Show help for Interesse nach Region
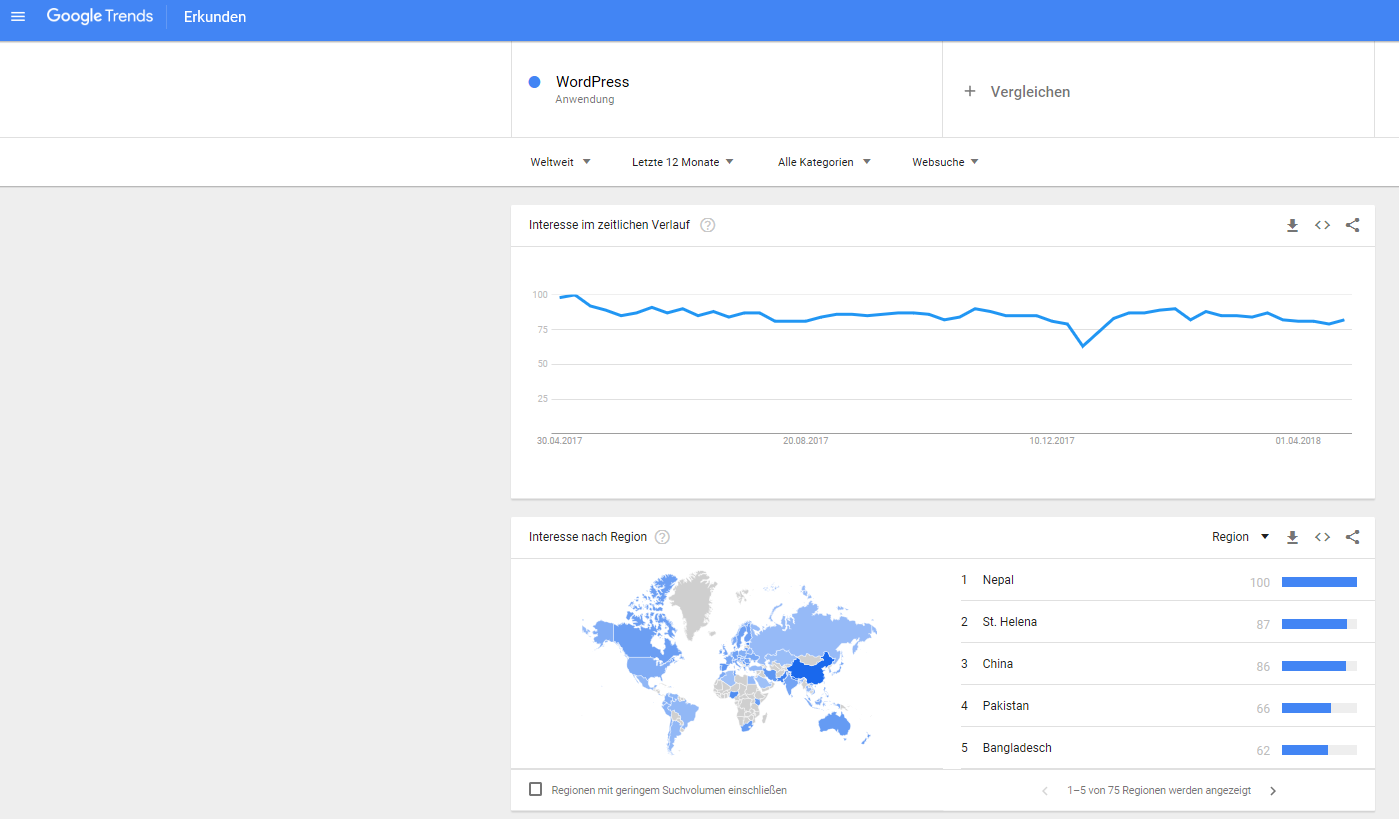1399x819 pixels. 662,537
